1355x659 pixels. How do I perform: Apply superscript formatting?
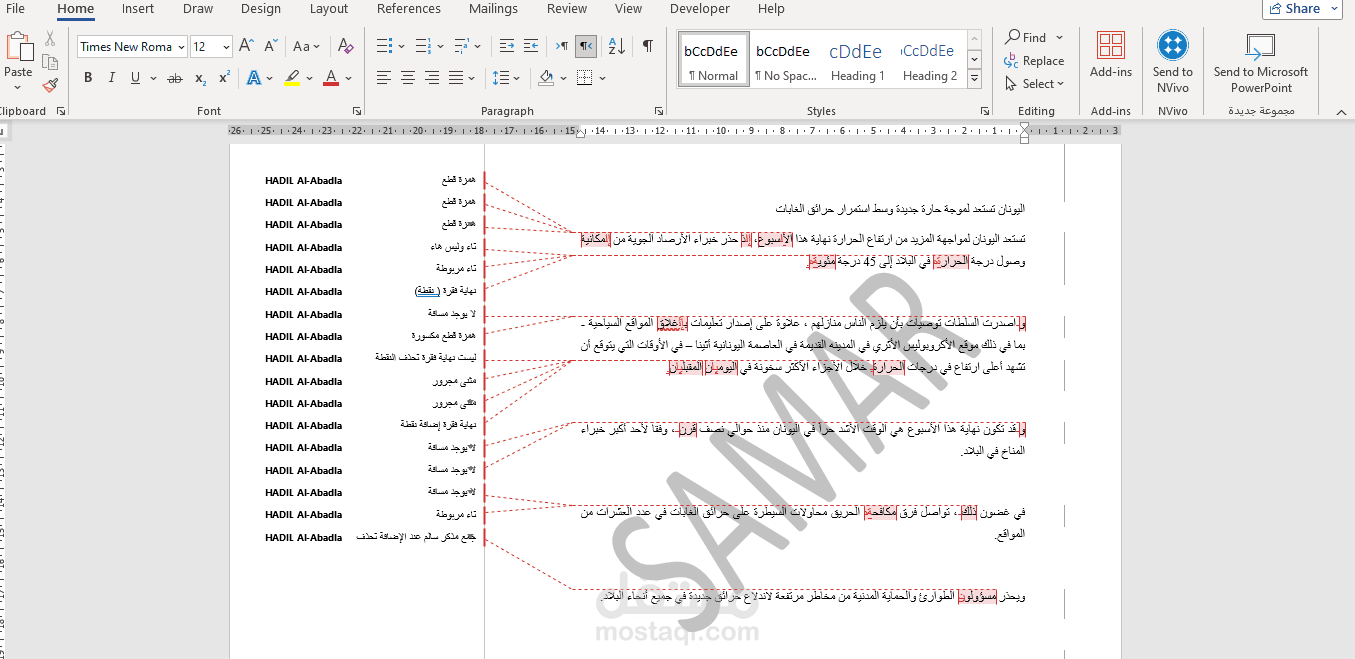[x=224, y=78]
